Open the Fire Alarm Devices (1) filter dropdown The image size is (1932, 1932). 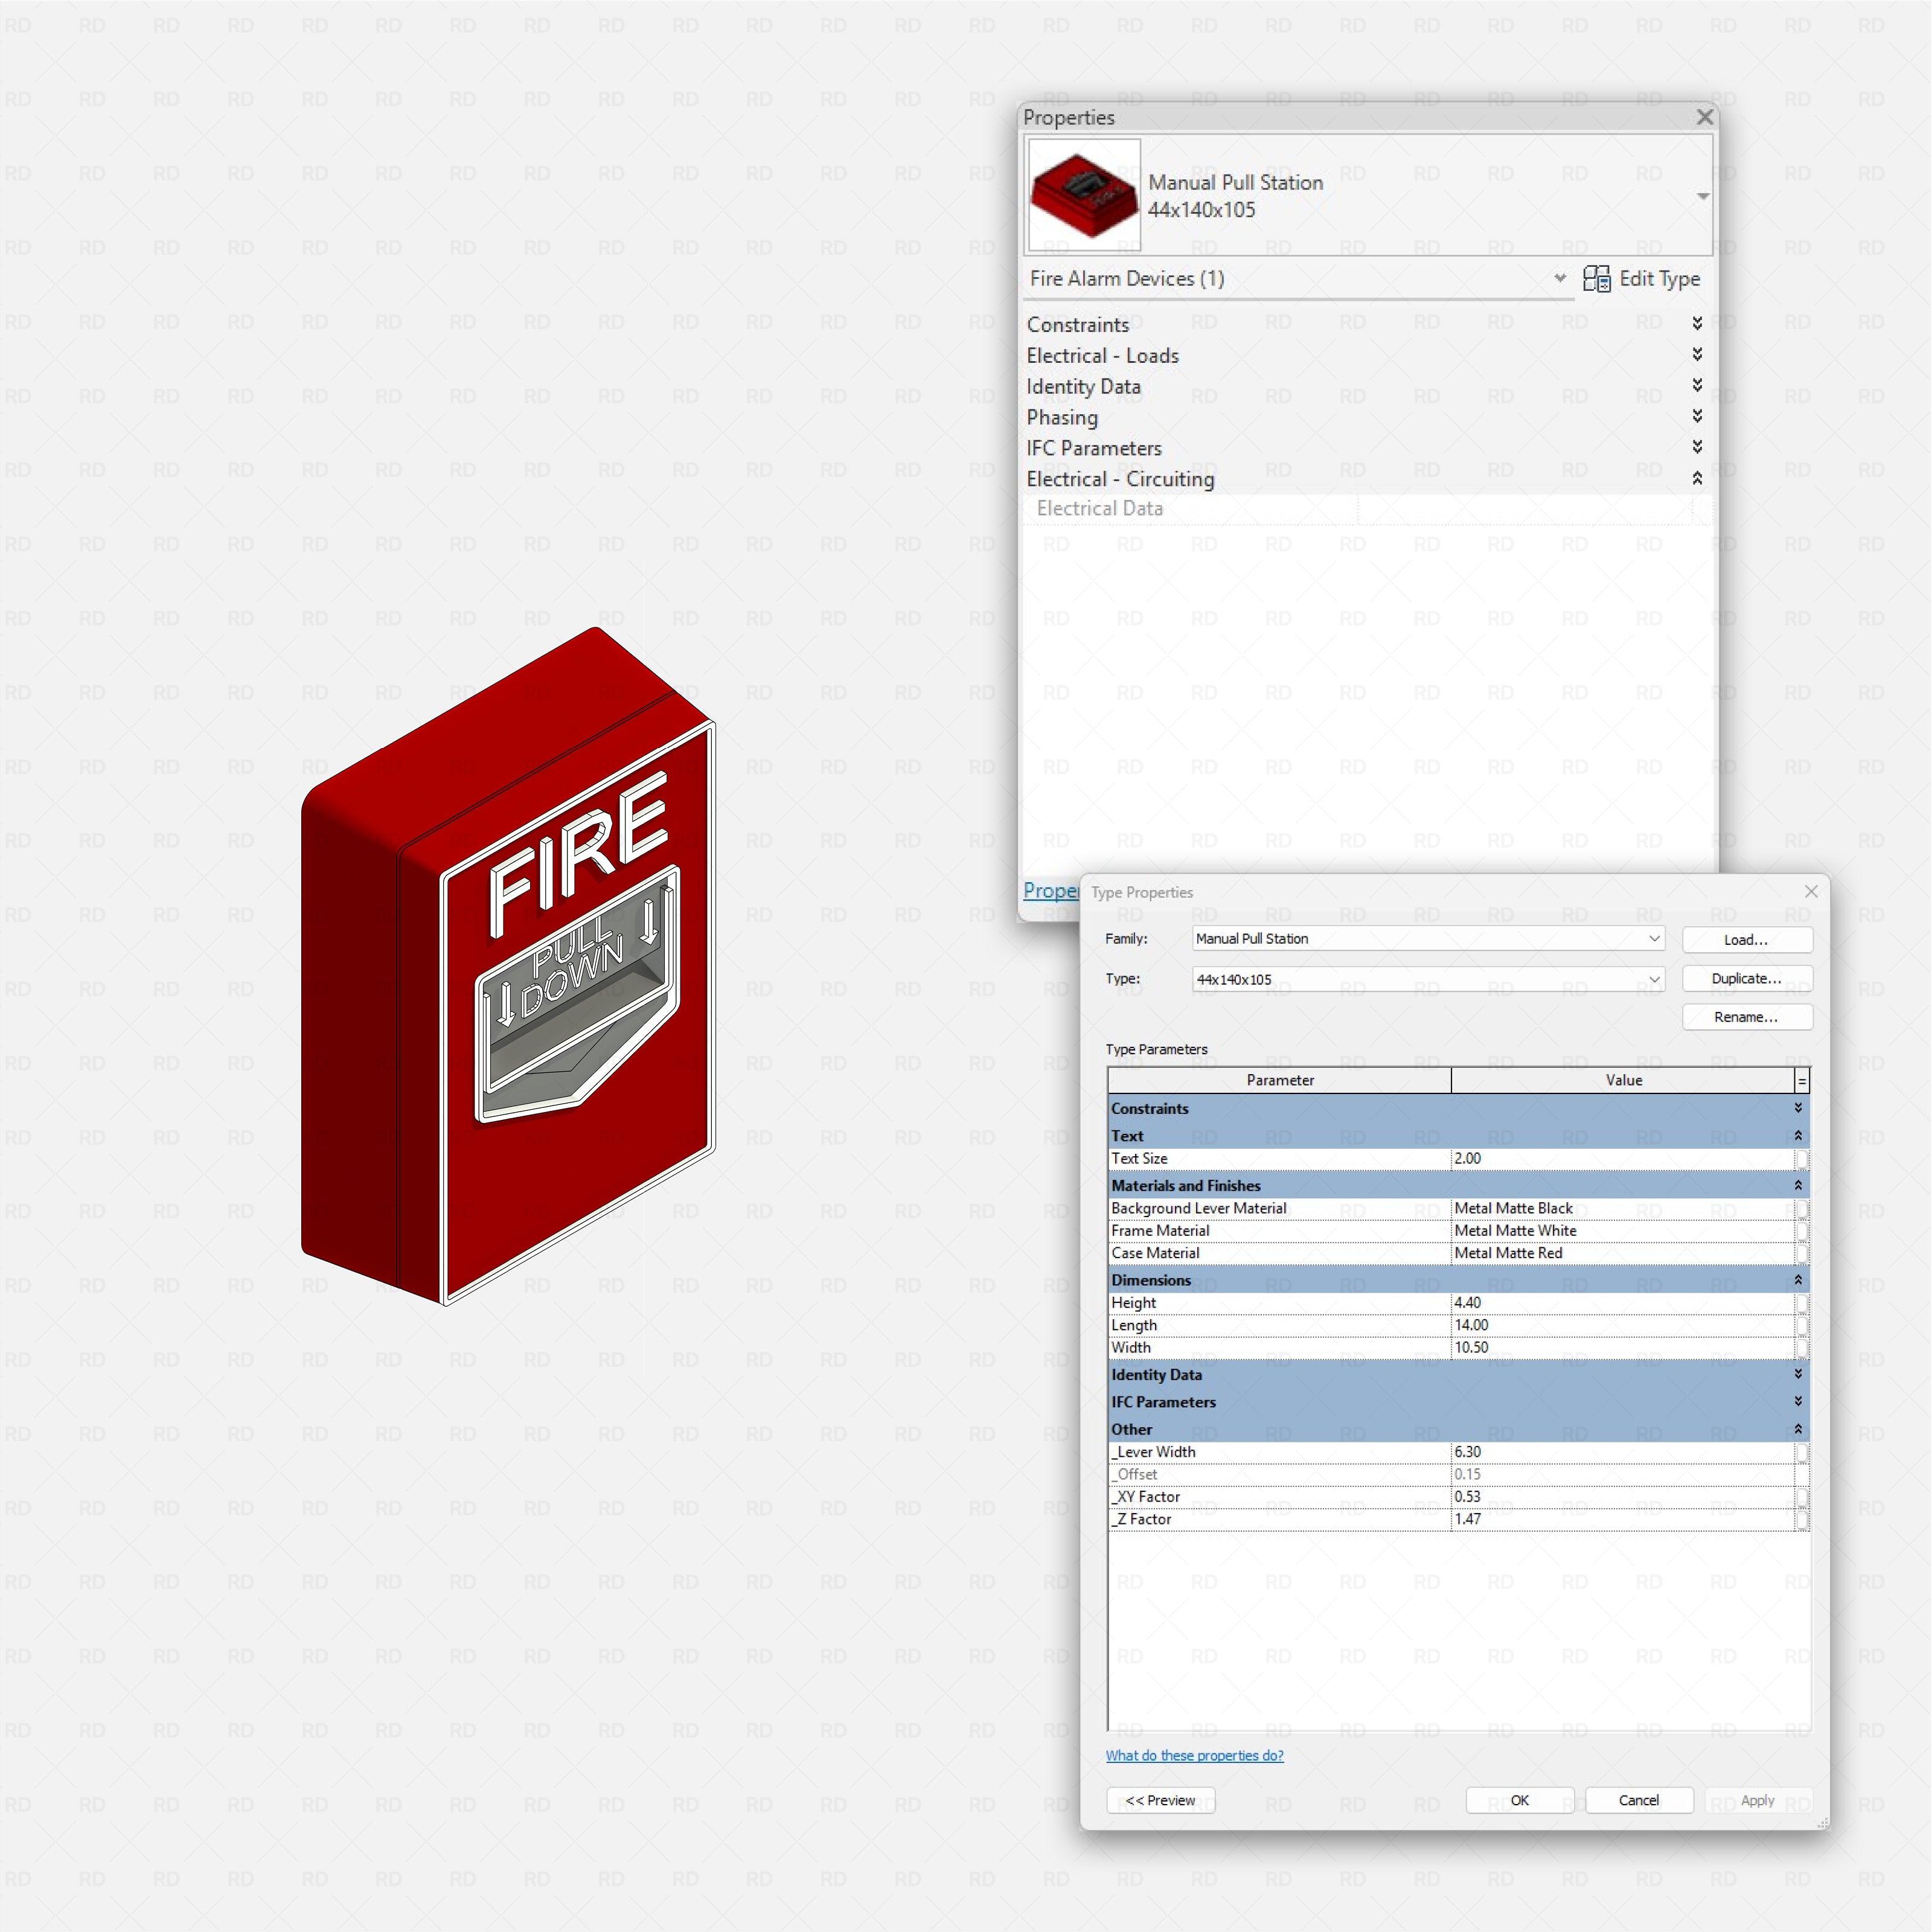click(1559, 278)
